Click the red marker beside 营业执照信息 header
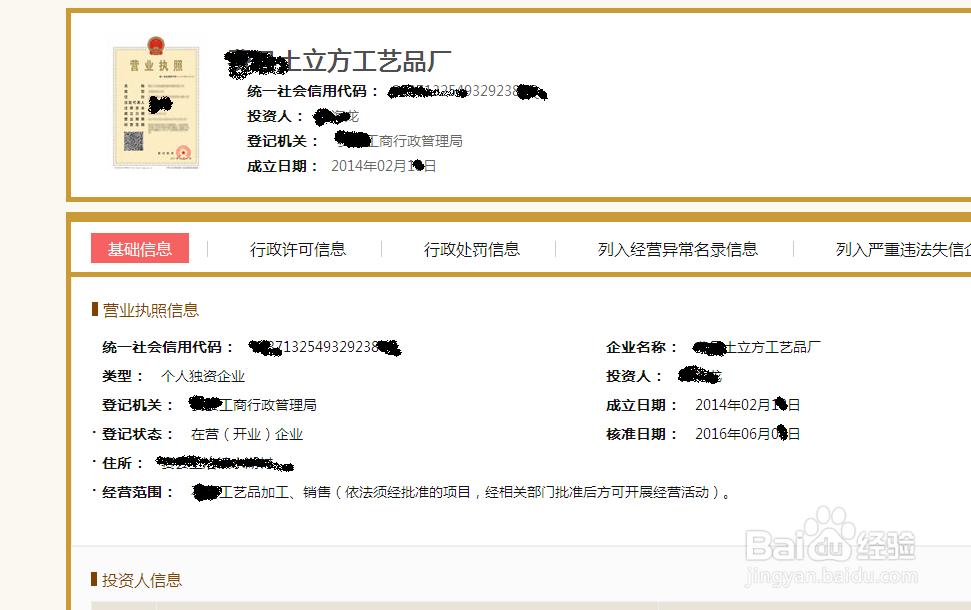Image resolution: width=971 pixels, height=610 pixels. coord(91,309)
